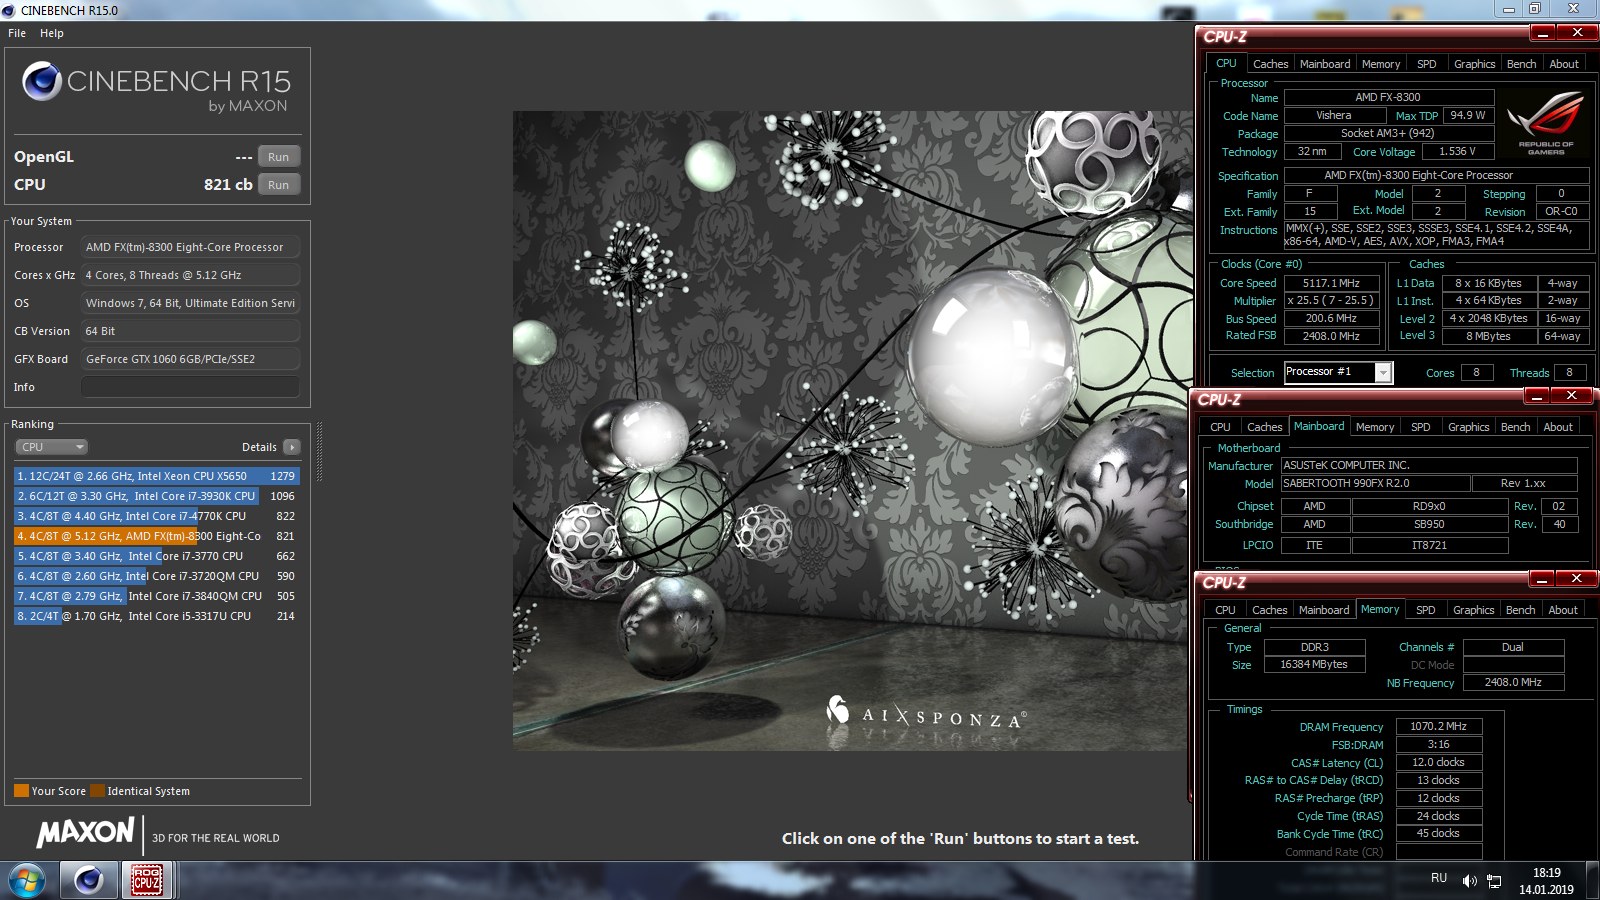Switch to CPU tab in CPU-Z memory timings window
The image size is (1600, 900).
1225,610
